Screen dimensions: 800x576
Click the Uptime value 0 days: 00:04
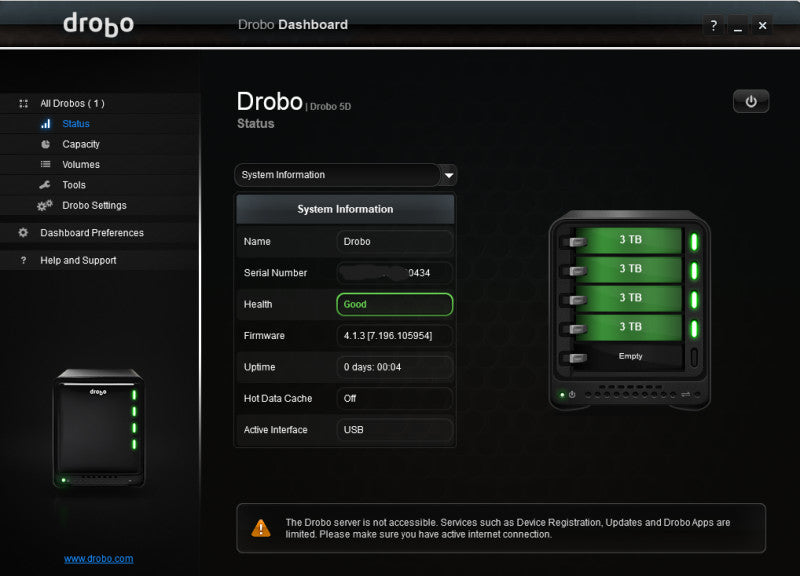coord(394,367)
